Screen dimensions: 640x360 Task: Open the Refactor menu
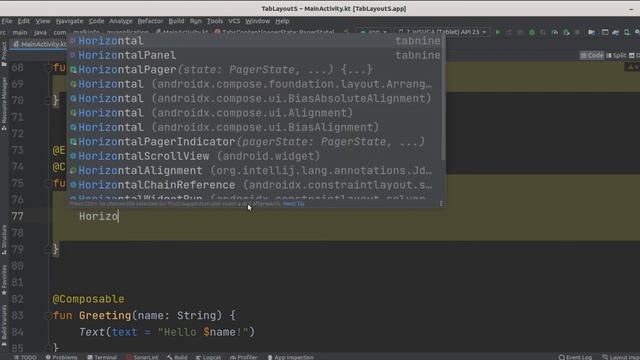point(150,21)
